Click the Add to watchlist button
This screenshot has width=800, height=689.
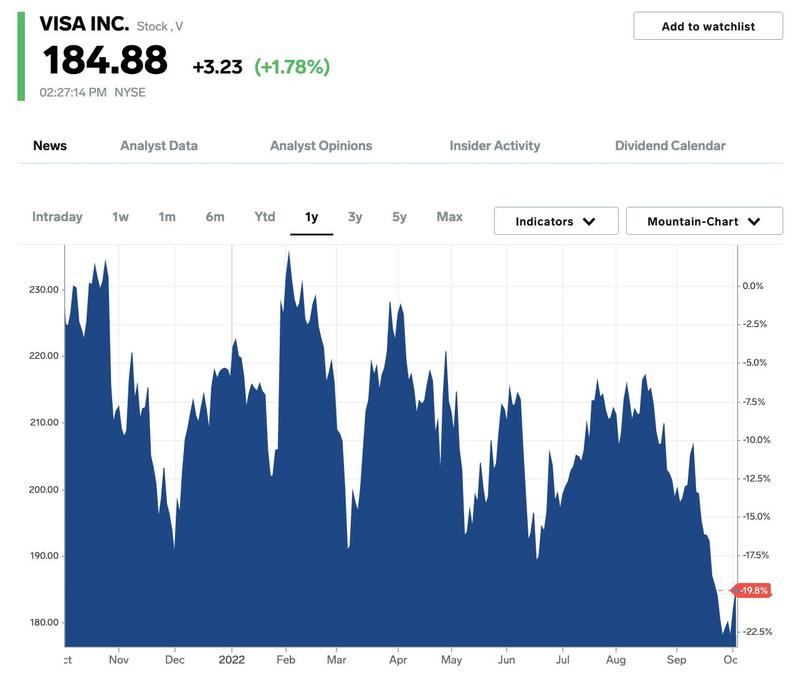pos(708,26)
